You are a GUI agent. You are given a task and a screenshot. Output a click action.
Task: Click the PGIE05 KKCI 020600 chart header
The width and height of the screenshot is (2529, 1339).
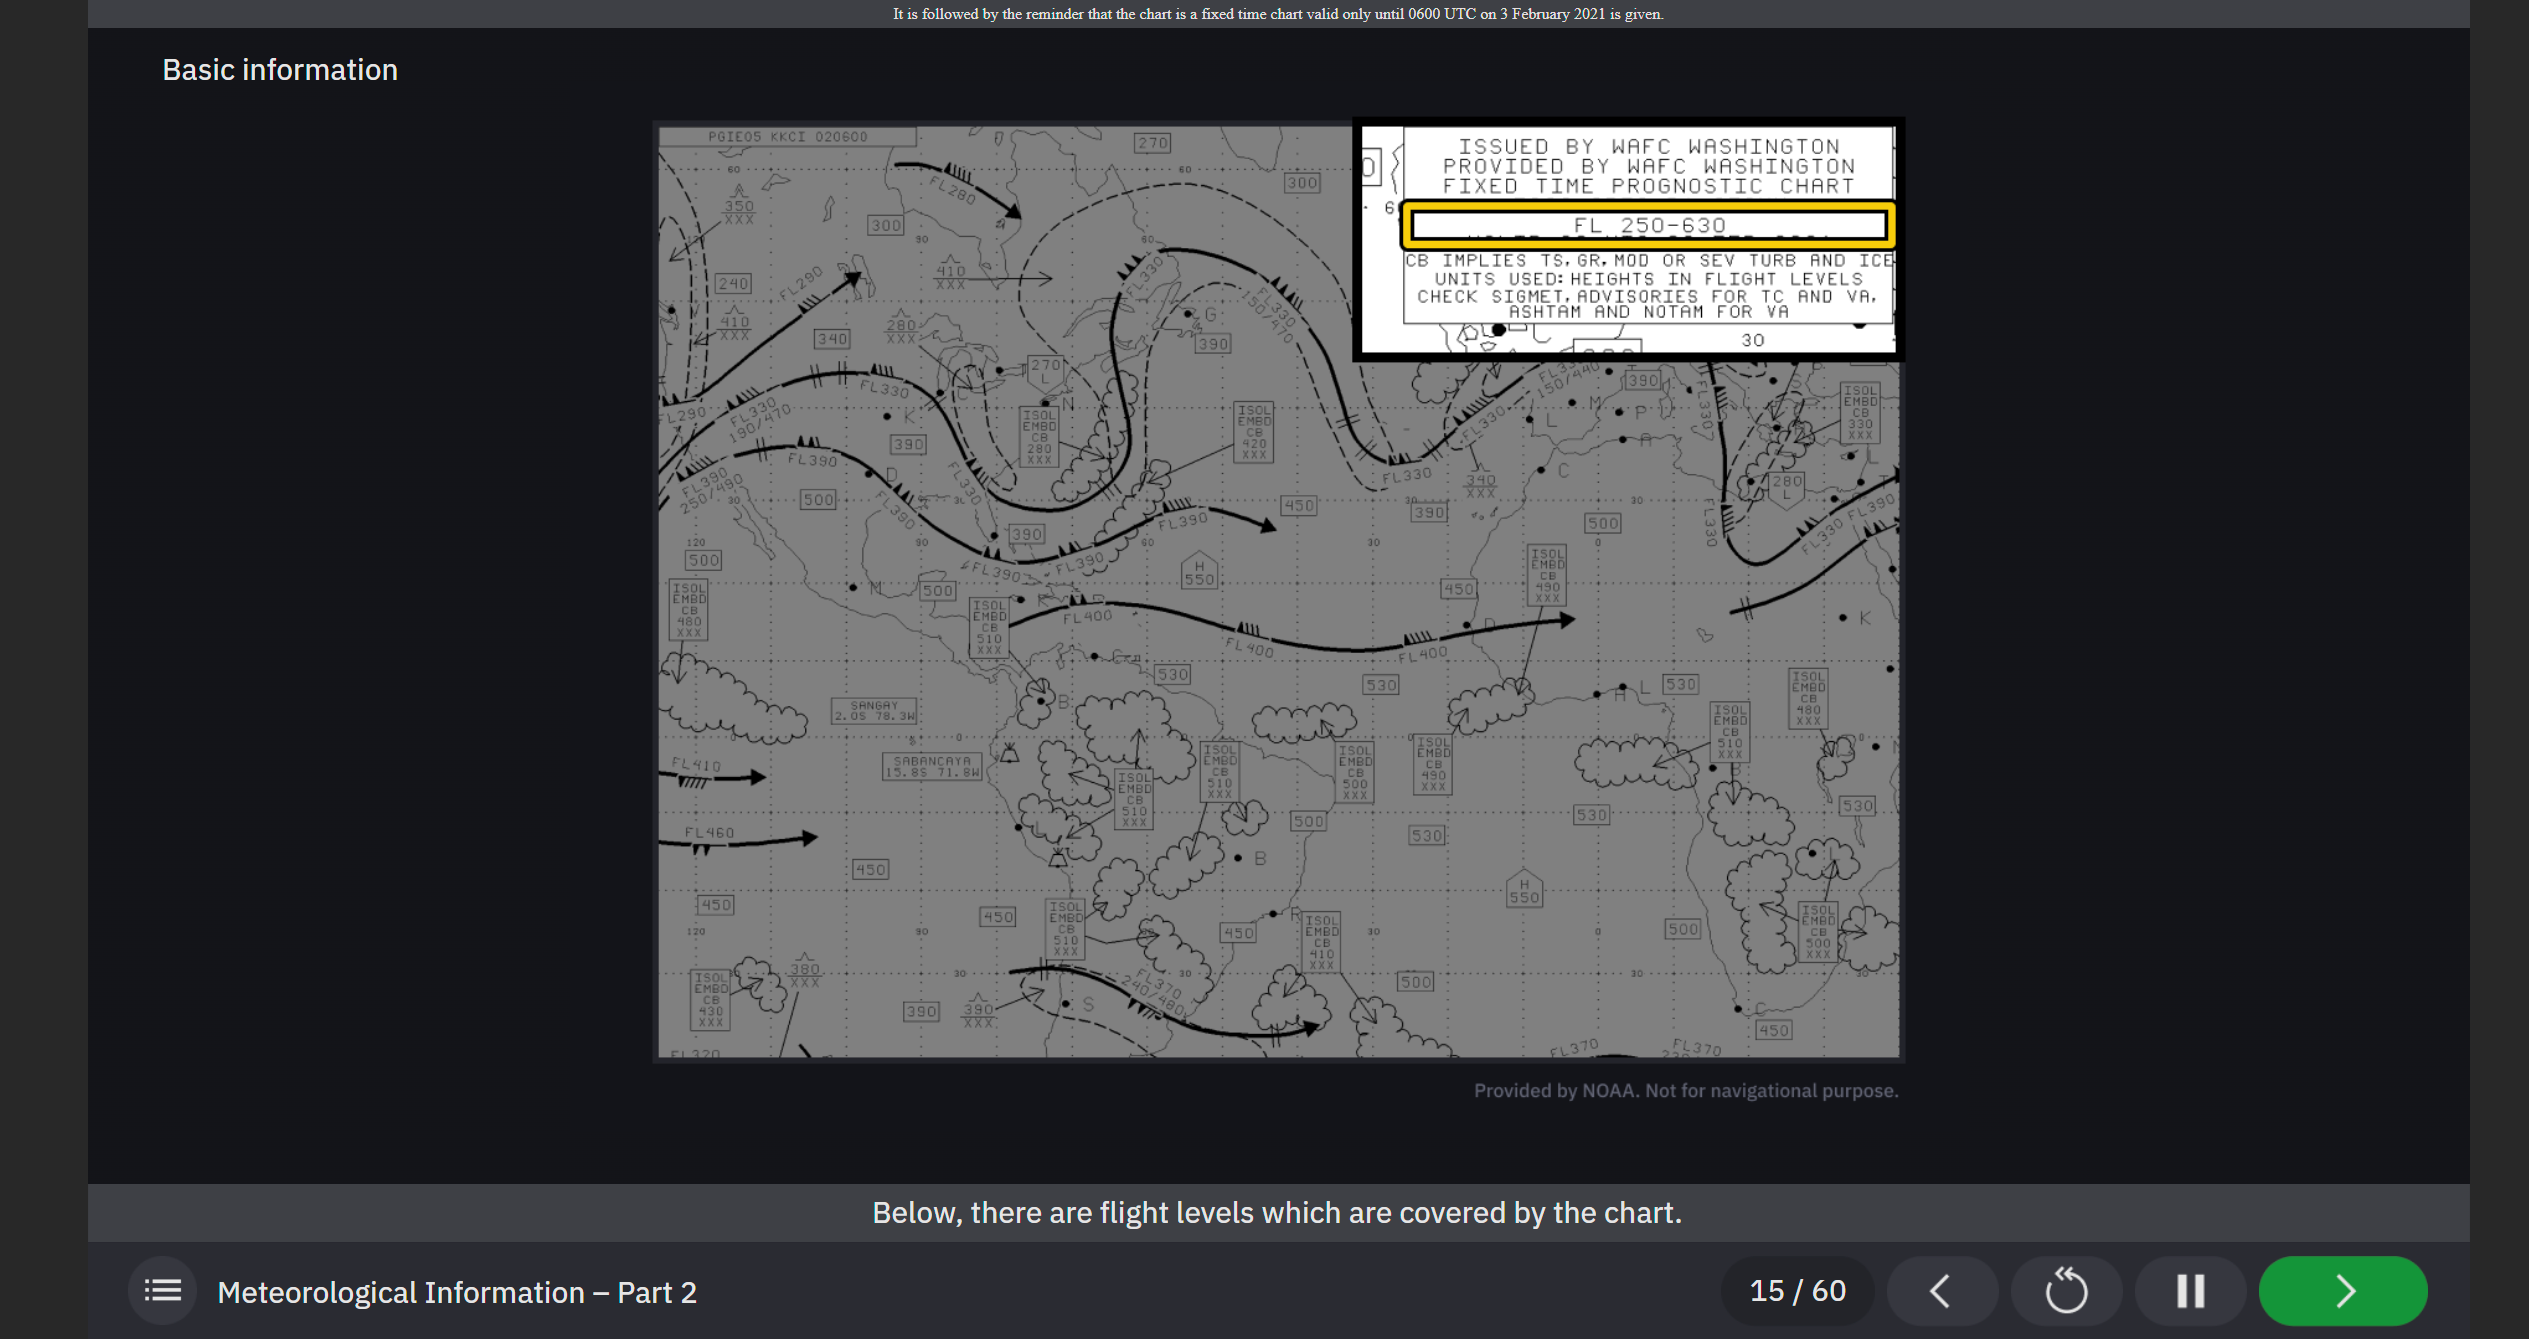click(787, 137)
